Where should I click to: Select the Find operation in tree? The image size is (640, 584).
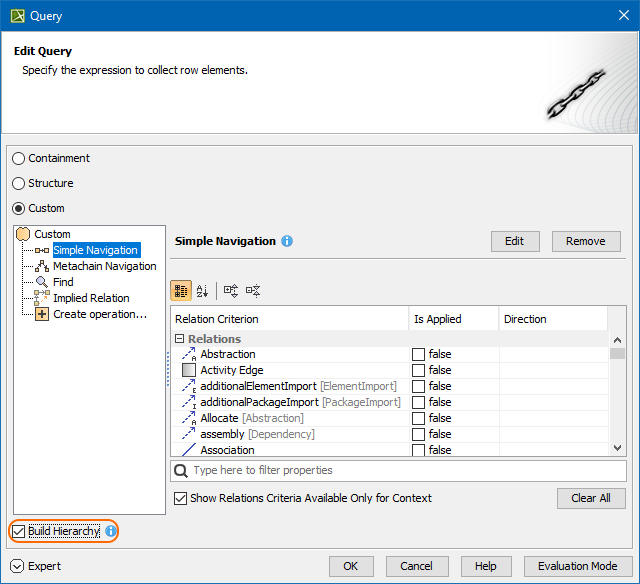(63, 282)
